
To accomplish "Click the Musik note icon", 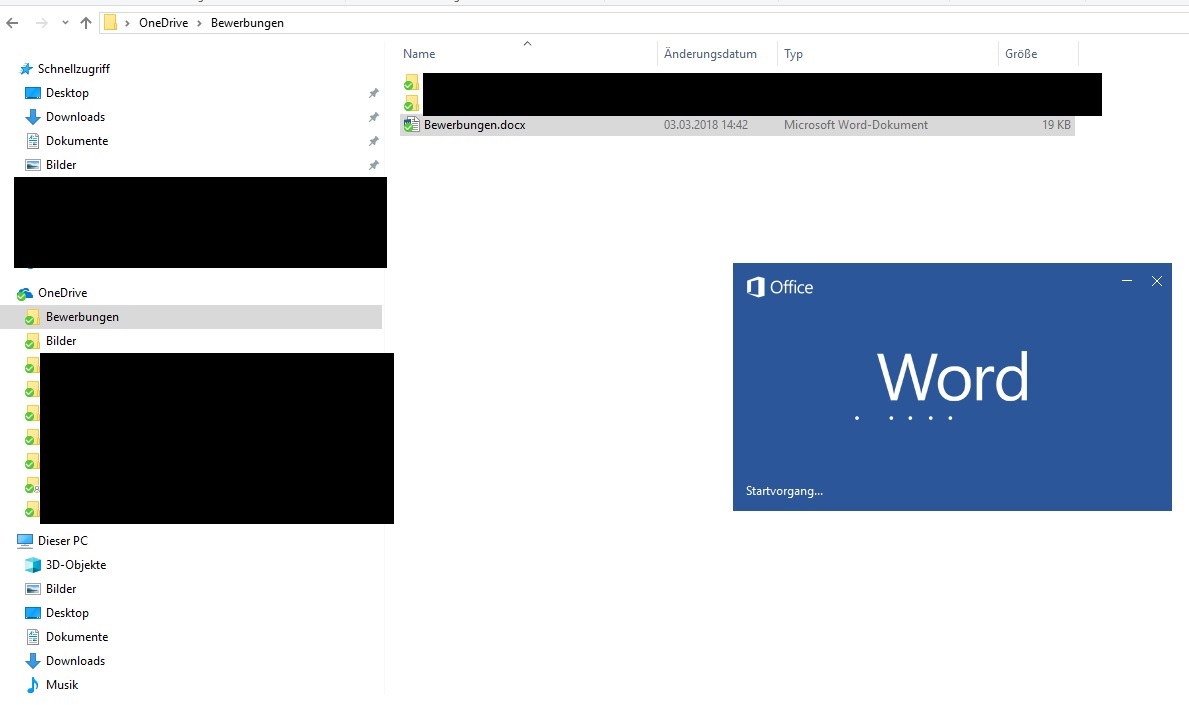I will (33, 685).
